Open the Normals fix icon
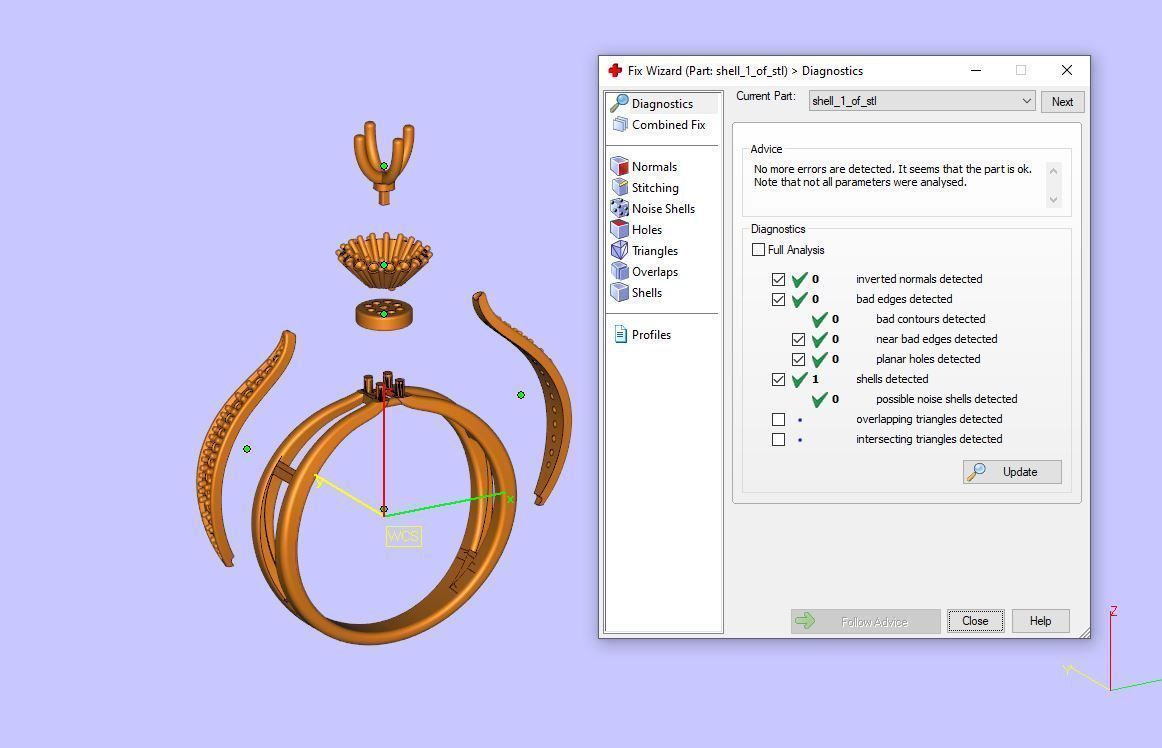 (x=620, y=166)
